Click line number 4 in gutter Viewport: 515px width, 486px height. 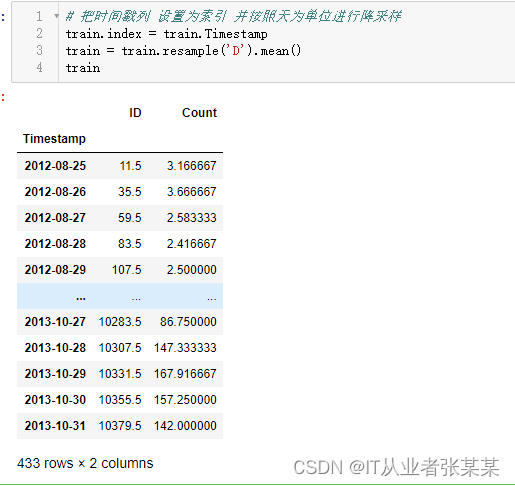[x=39, y=67]
